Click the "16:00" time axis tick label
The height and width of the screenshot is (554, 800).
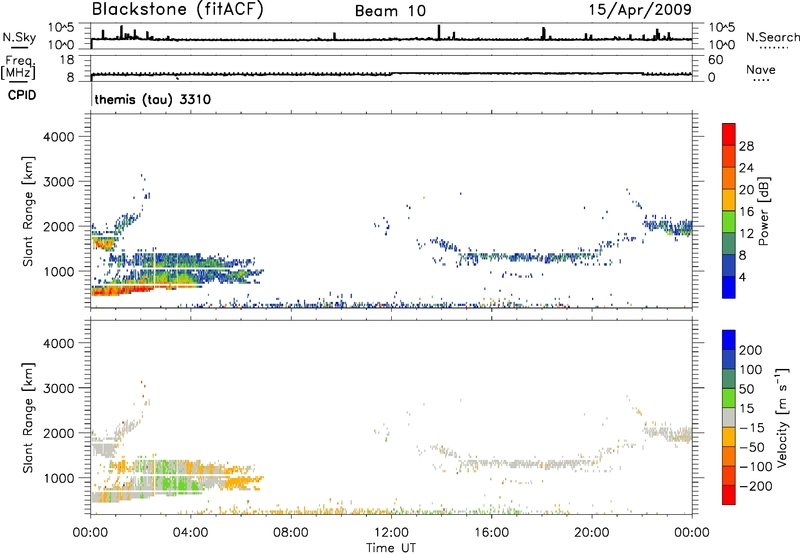click(491, 533)
